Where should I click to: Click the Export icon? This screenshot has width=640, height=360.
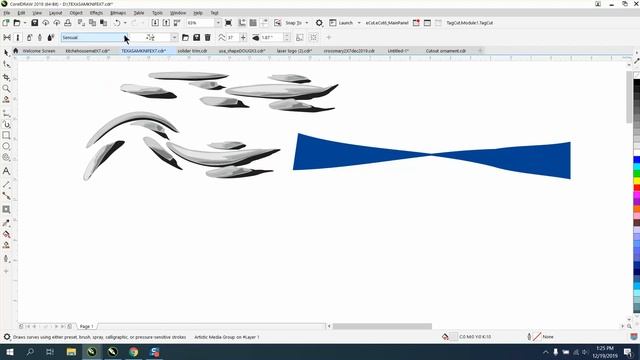pyautogui.click(x=166, y=23)
